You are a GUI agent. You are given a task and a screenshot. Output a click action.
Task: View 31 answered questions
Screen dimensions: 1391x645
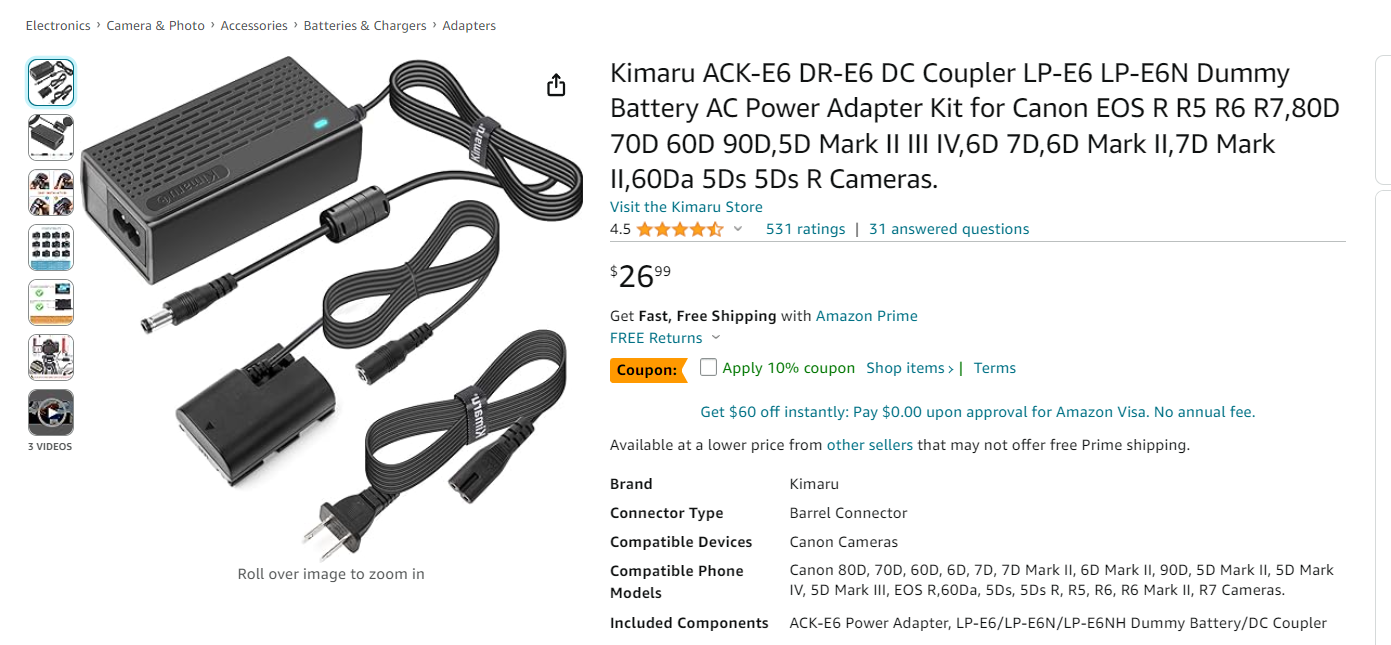949,229
